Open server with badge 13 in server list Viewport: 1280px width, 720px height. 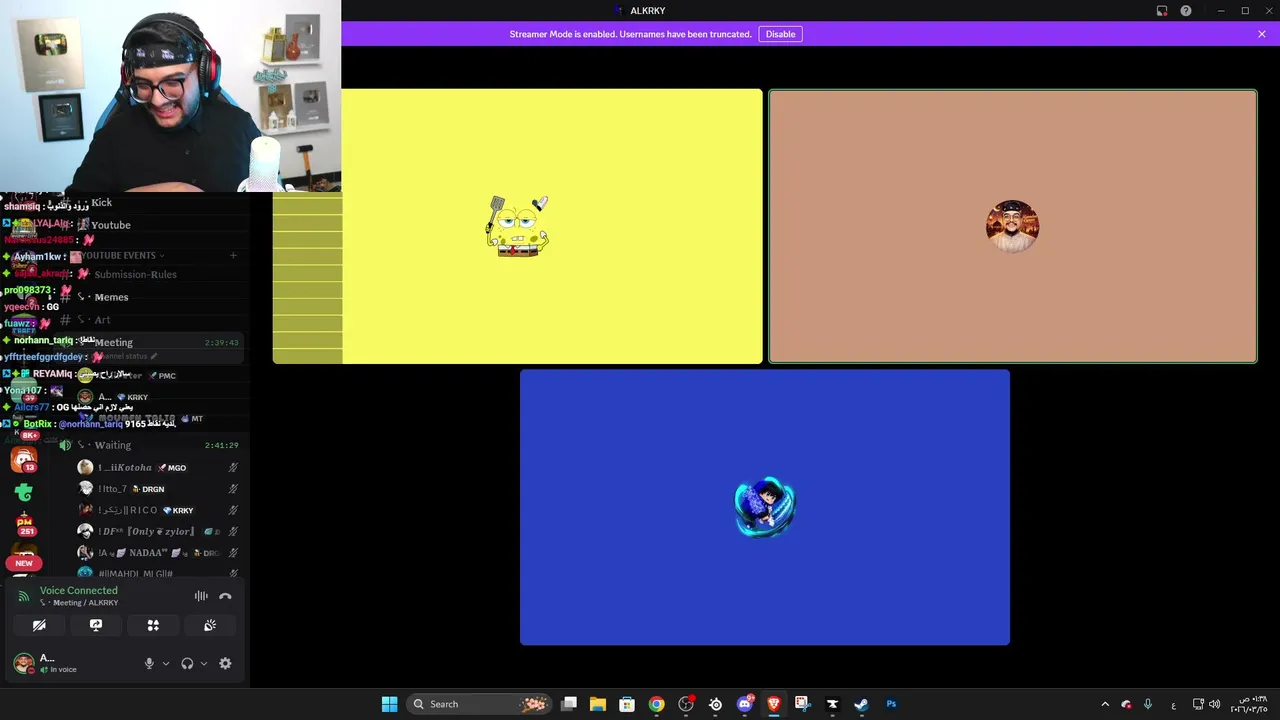point(24,459)
